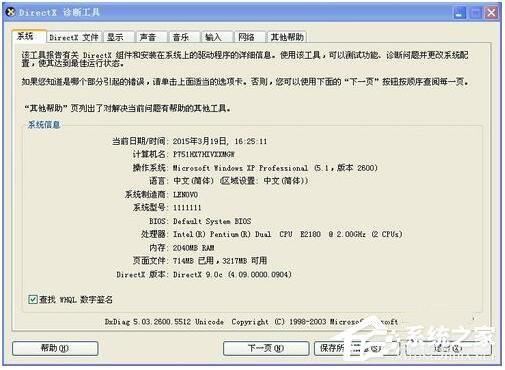The height and width of the screenshot is (370, 505).
Task: Click the DirectX 9.0c version text
Action: [232, 274]
